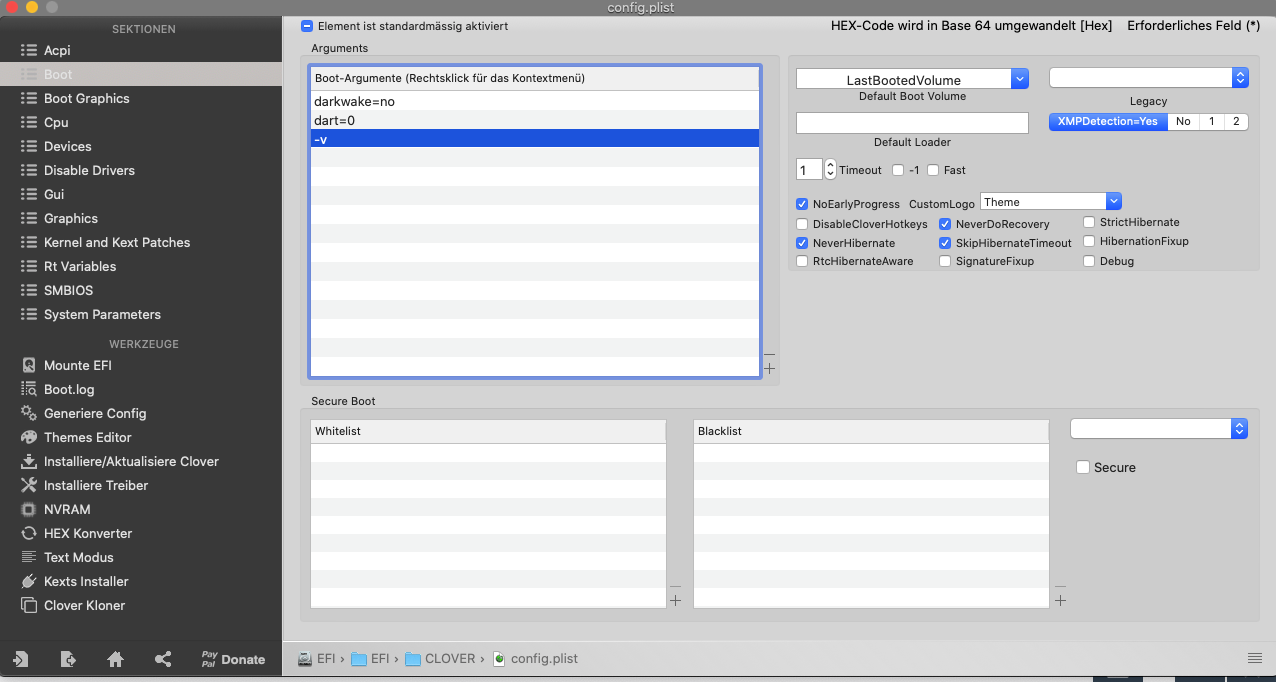Select XMPDetection segment 2

1236,121
